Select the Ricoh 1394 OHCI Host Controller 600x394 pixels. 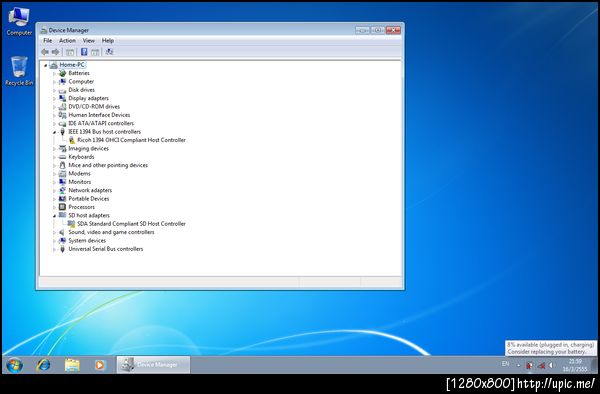pos(131,140)
